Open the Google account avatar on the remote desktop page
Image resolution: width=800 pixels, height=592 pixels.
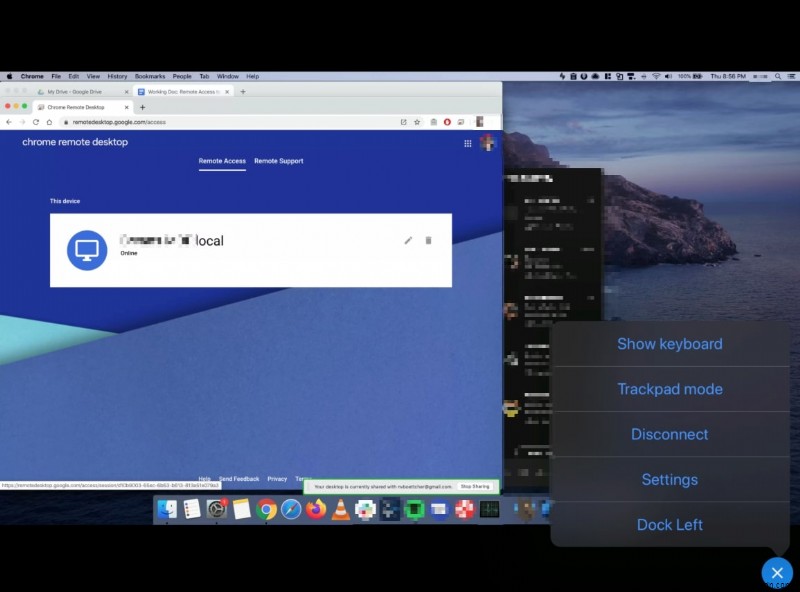[487, 143]
